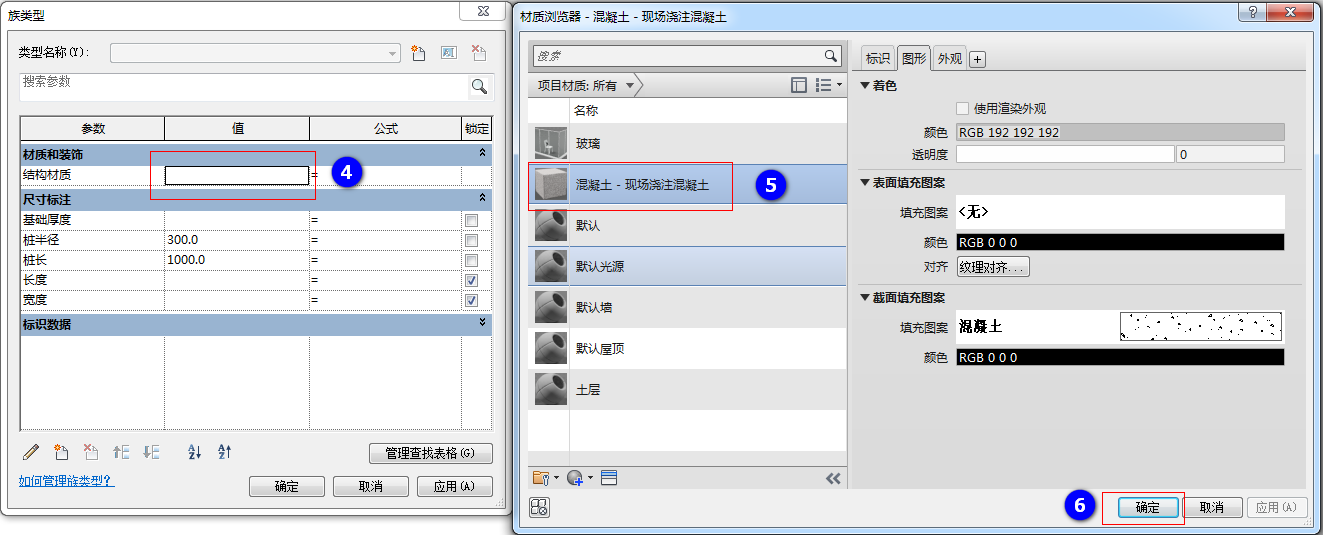Toggle lock checkbox for 桩长
Screen dimensions: 1323x535
click(x=471, y=260)
